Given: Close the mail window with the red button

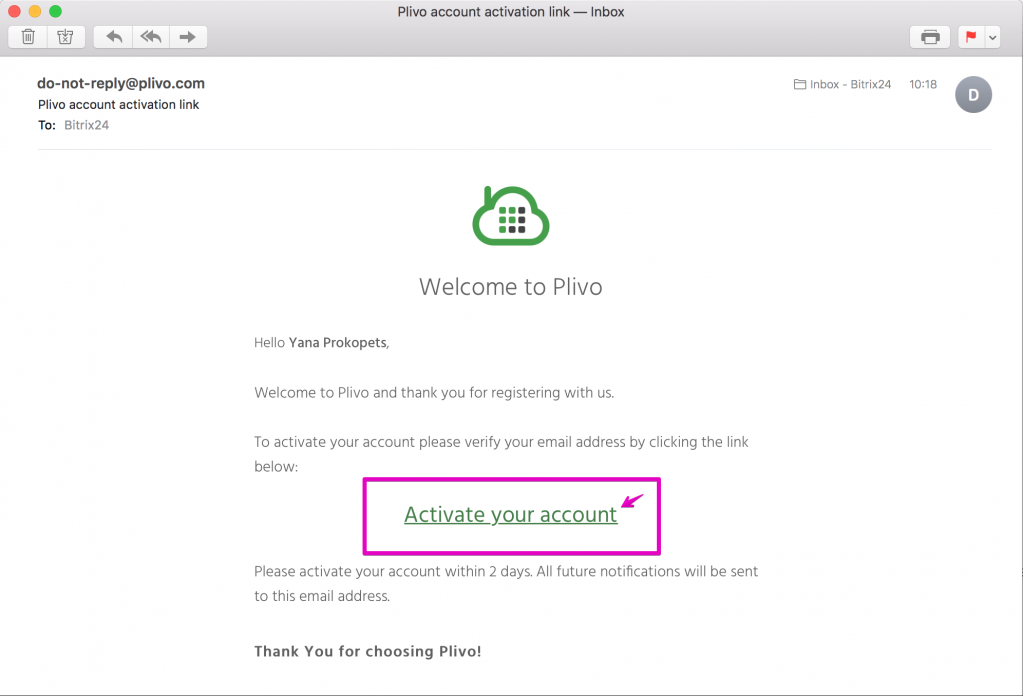Looking at the screenshot, I should click(14, 11).
